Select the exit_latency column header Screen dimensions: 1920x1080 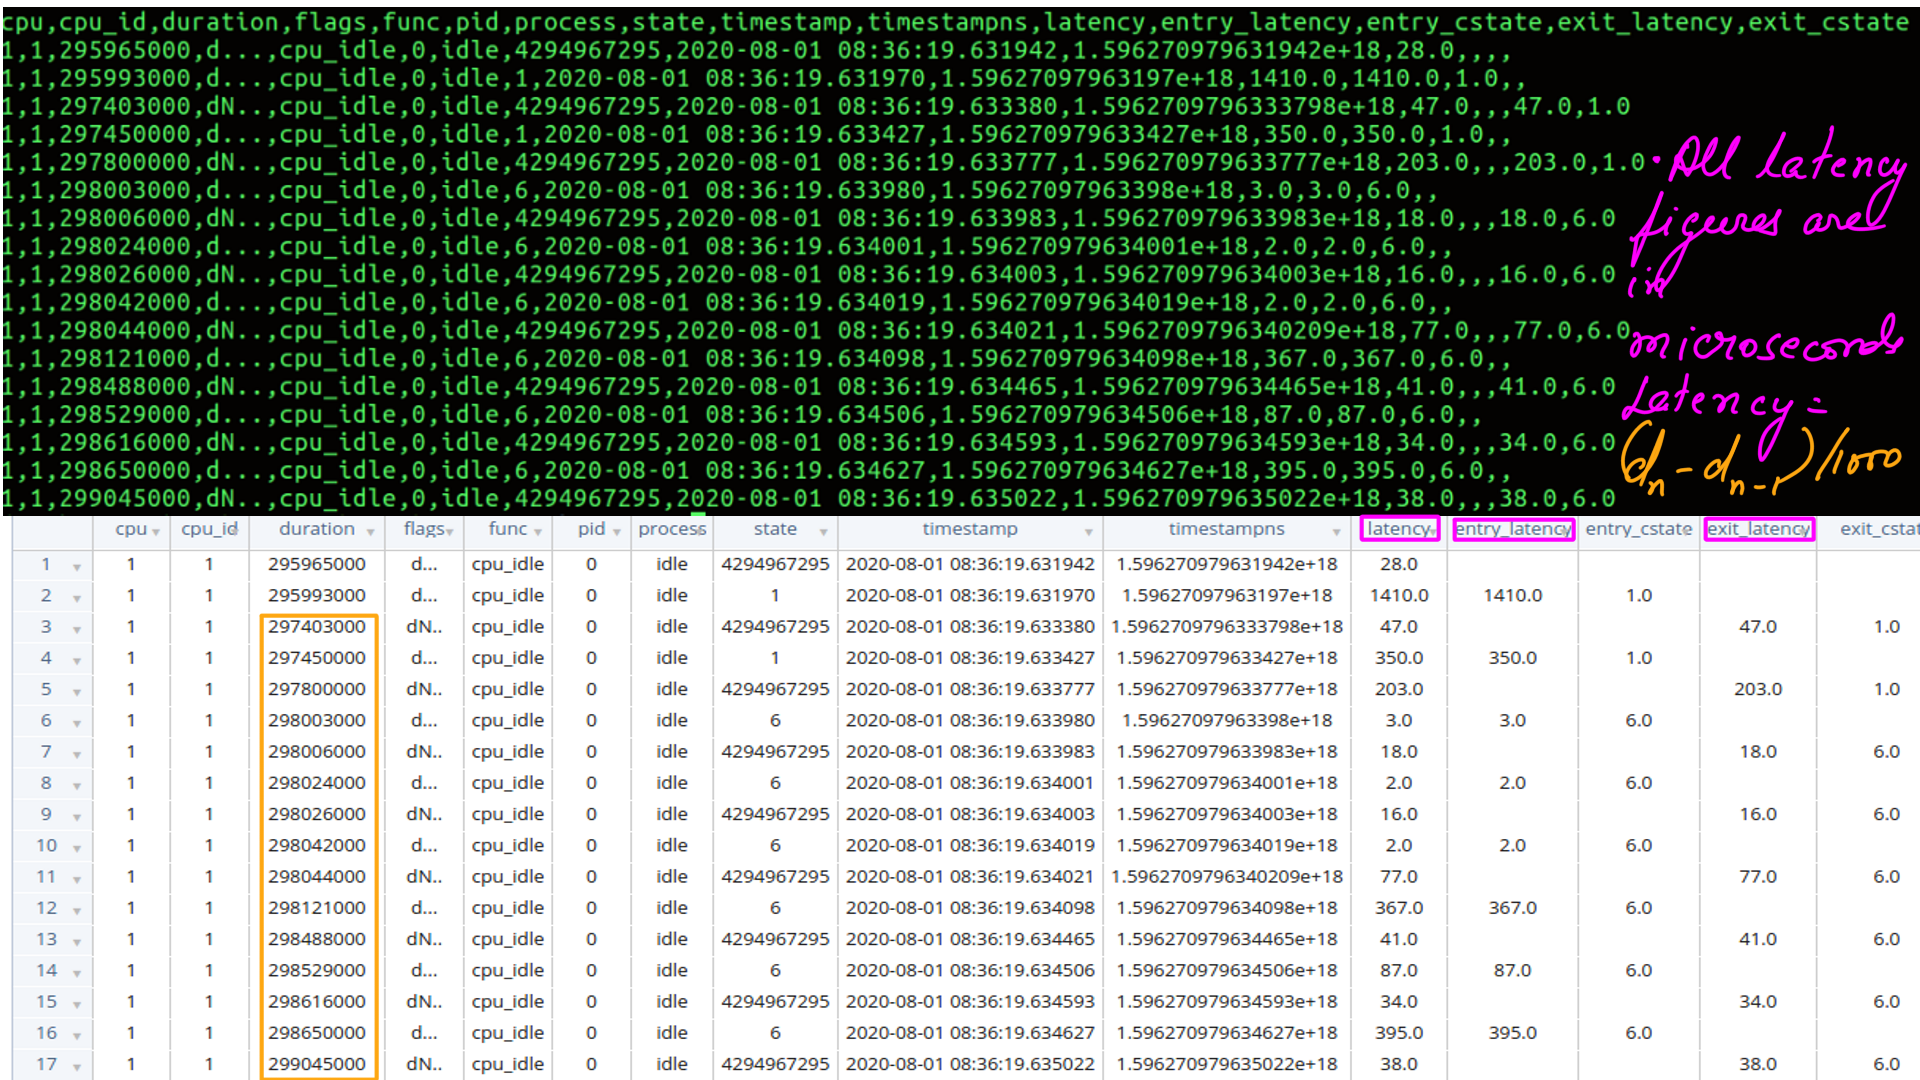(x=1759, y=529)
